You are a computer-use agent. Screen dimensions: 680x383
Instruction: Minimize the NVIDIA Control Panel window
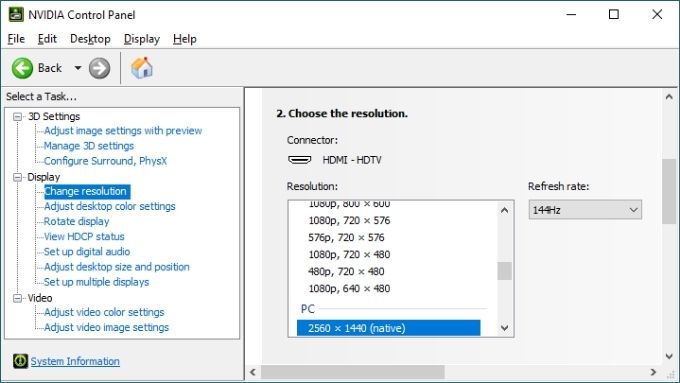pyautogui.click(x=572, y=14)
